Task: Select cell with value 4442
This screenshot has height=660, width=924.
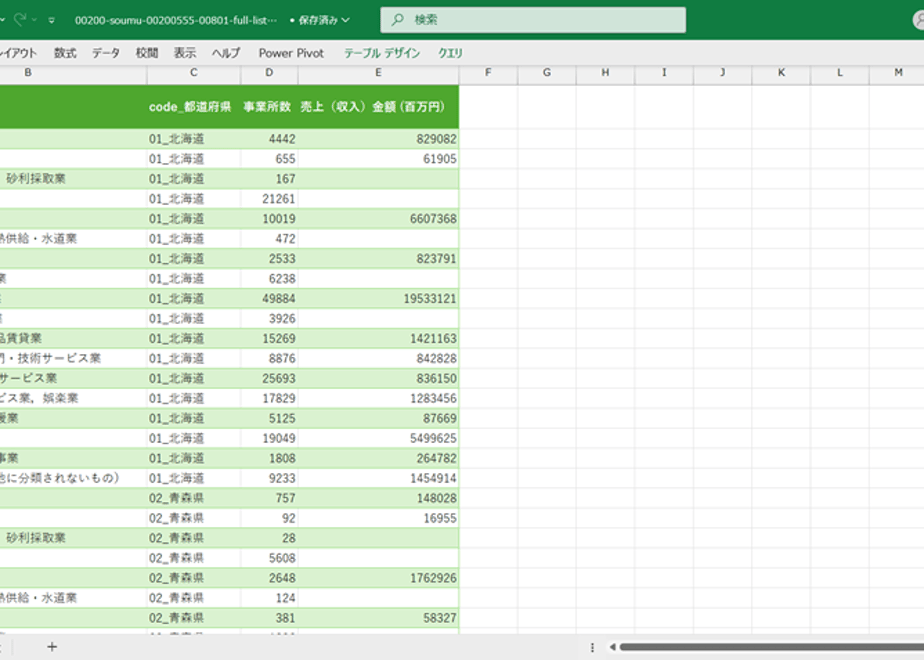Action: click(x=269, y=139)
